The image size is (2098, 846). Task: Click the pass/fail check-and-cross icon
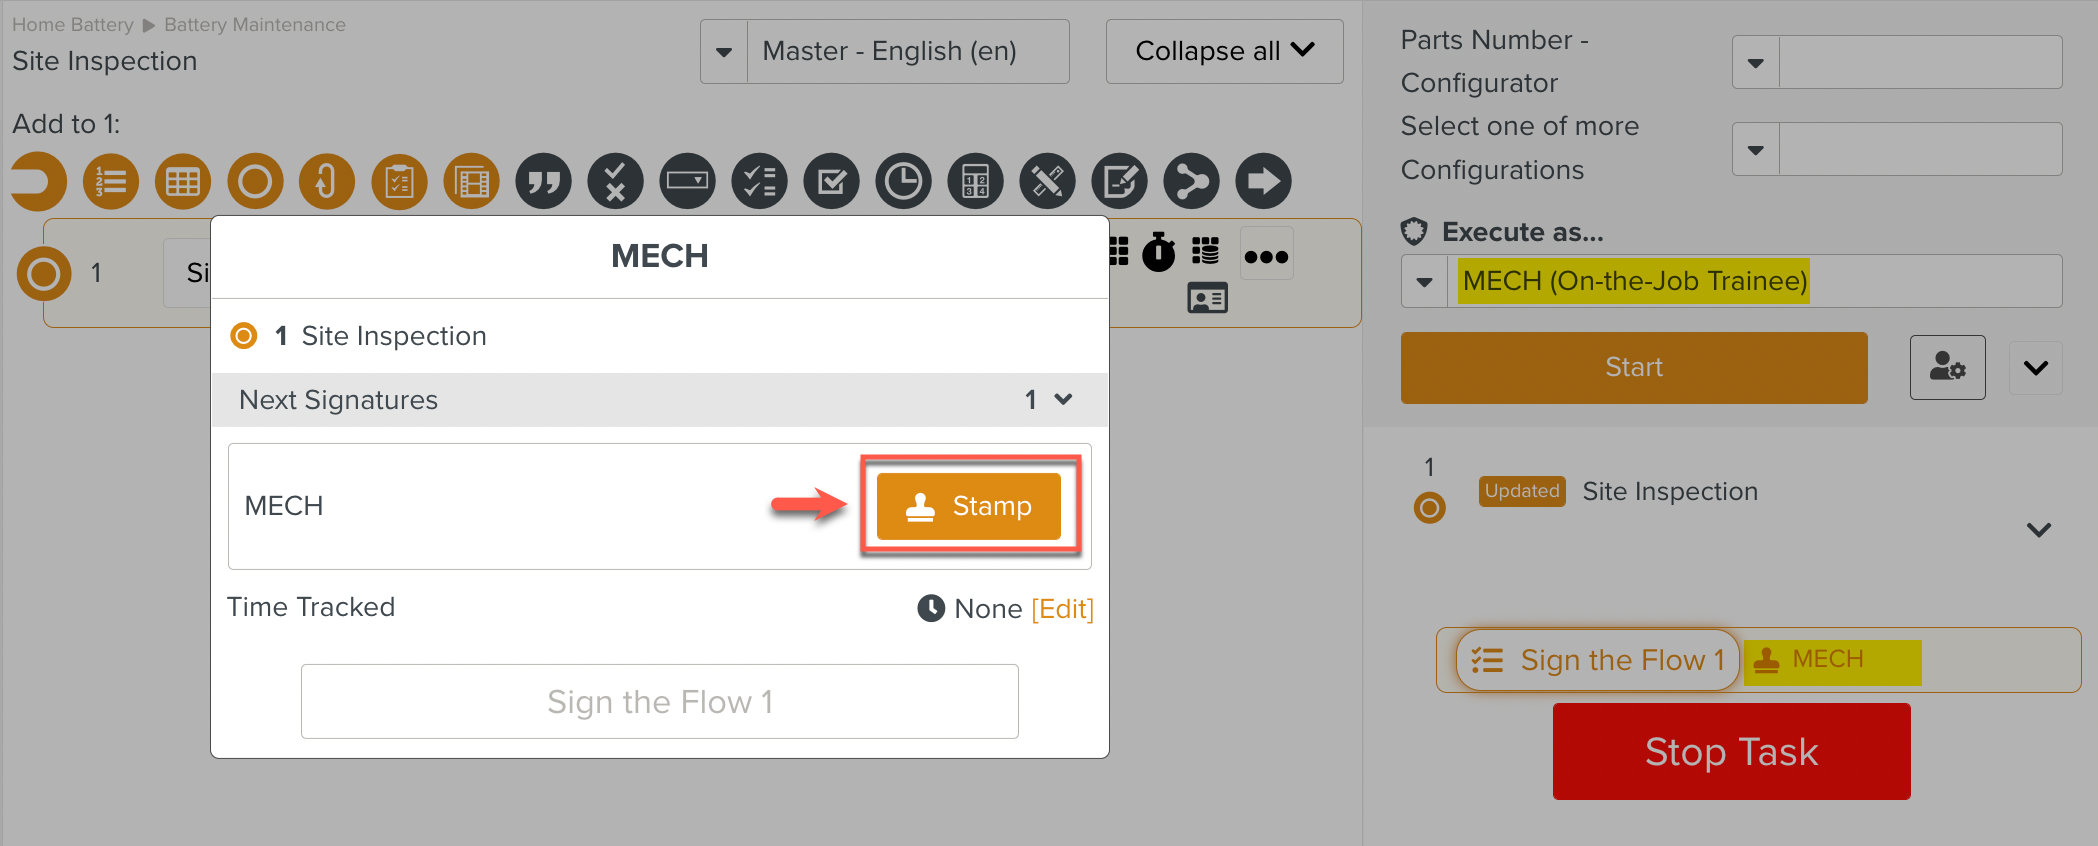tap(615, 182)
